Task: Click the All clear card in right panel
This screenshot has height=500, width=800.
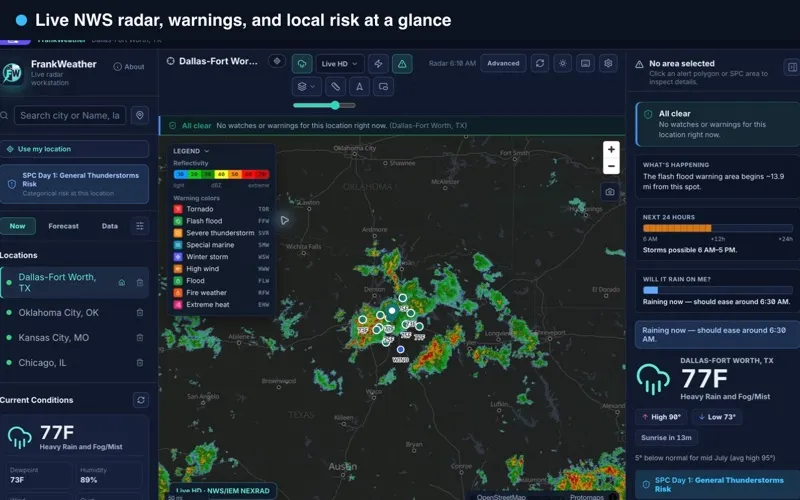Action: click(717, 124)
